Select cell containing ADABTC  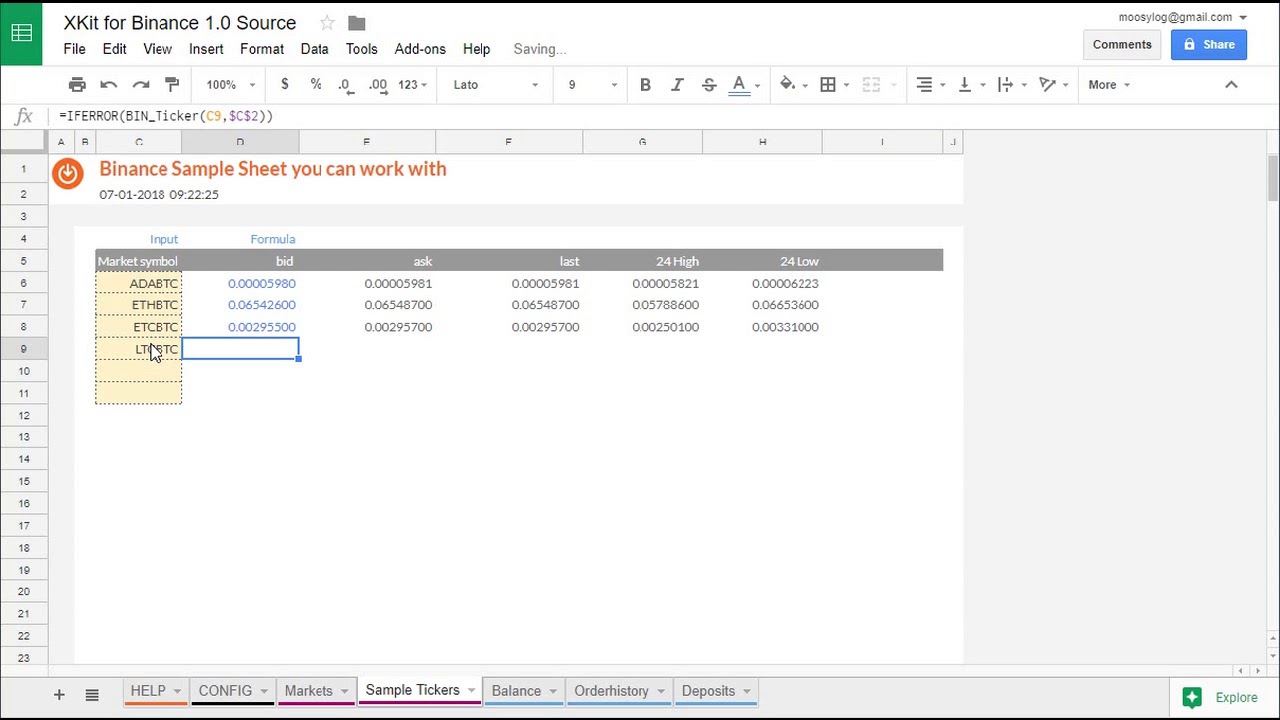[x=139, y=284]
